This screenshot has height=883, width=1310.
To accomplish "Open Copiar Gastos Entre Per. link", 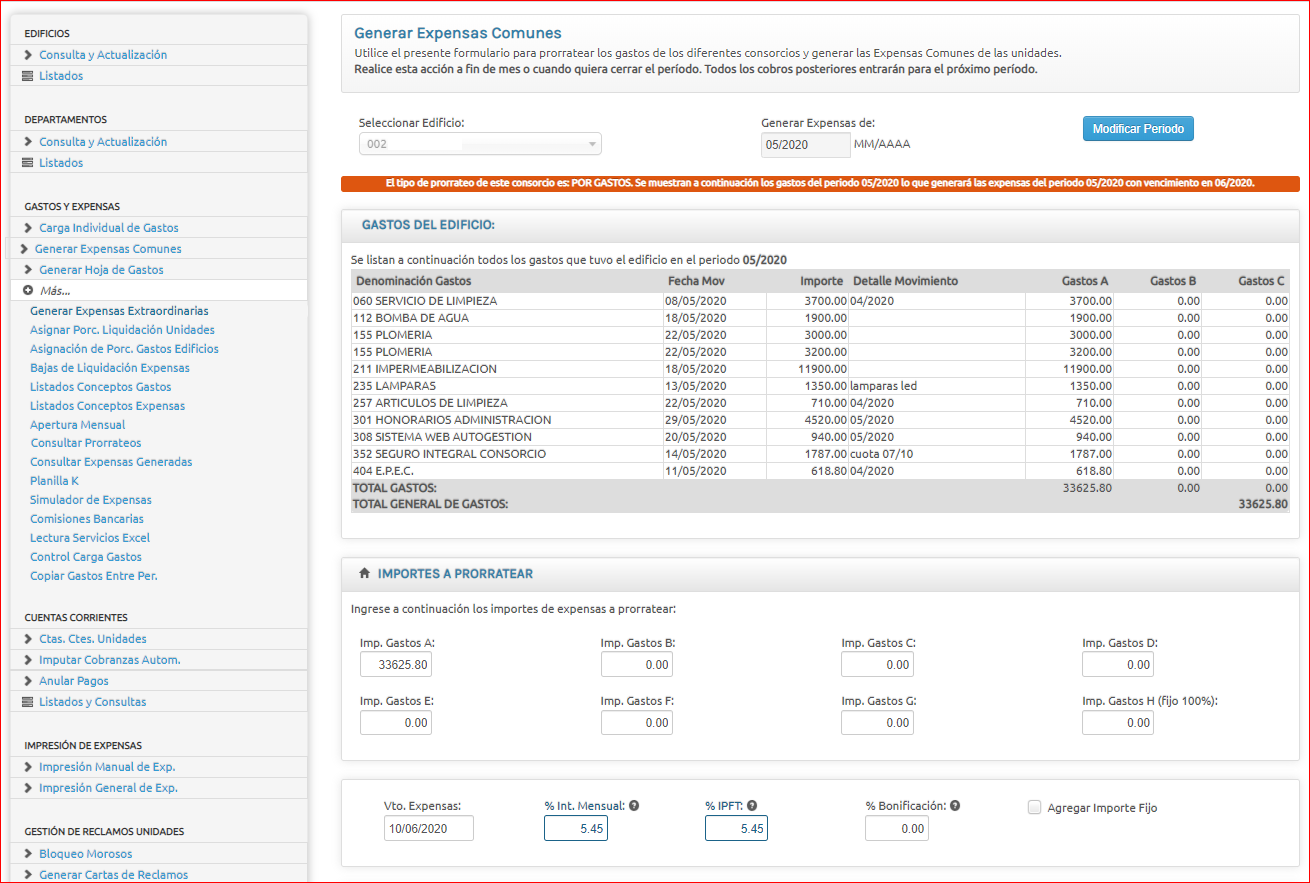I will 94,576.
